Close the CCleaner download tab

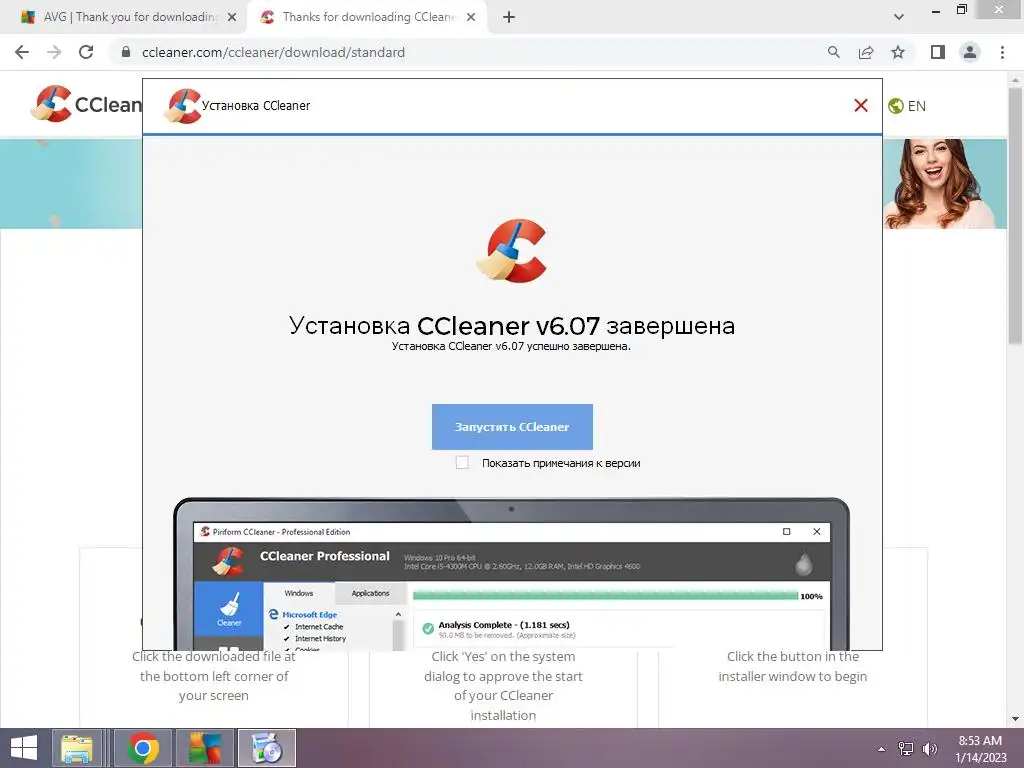(x=471, y=17)
